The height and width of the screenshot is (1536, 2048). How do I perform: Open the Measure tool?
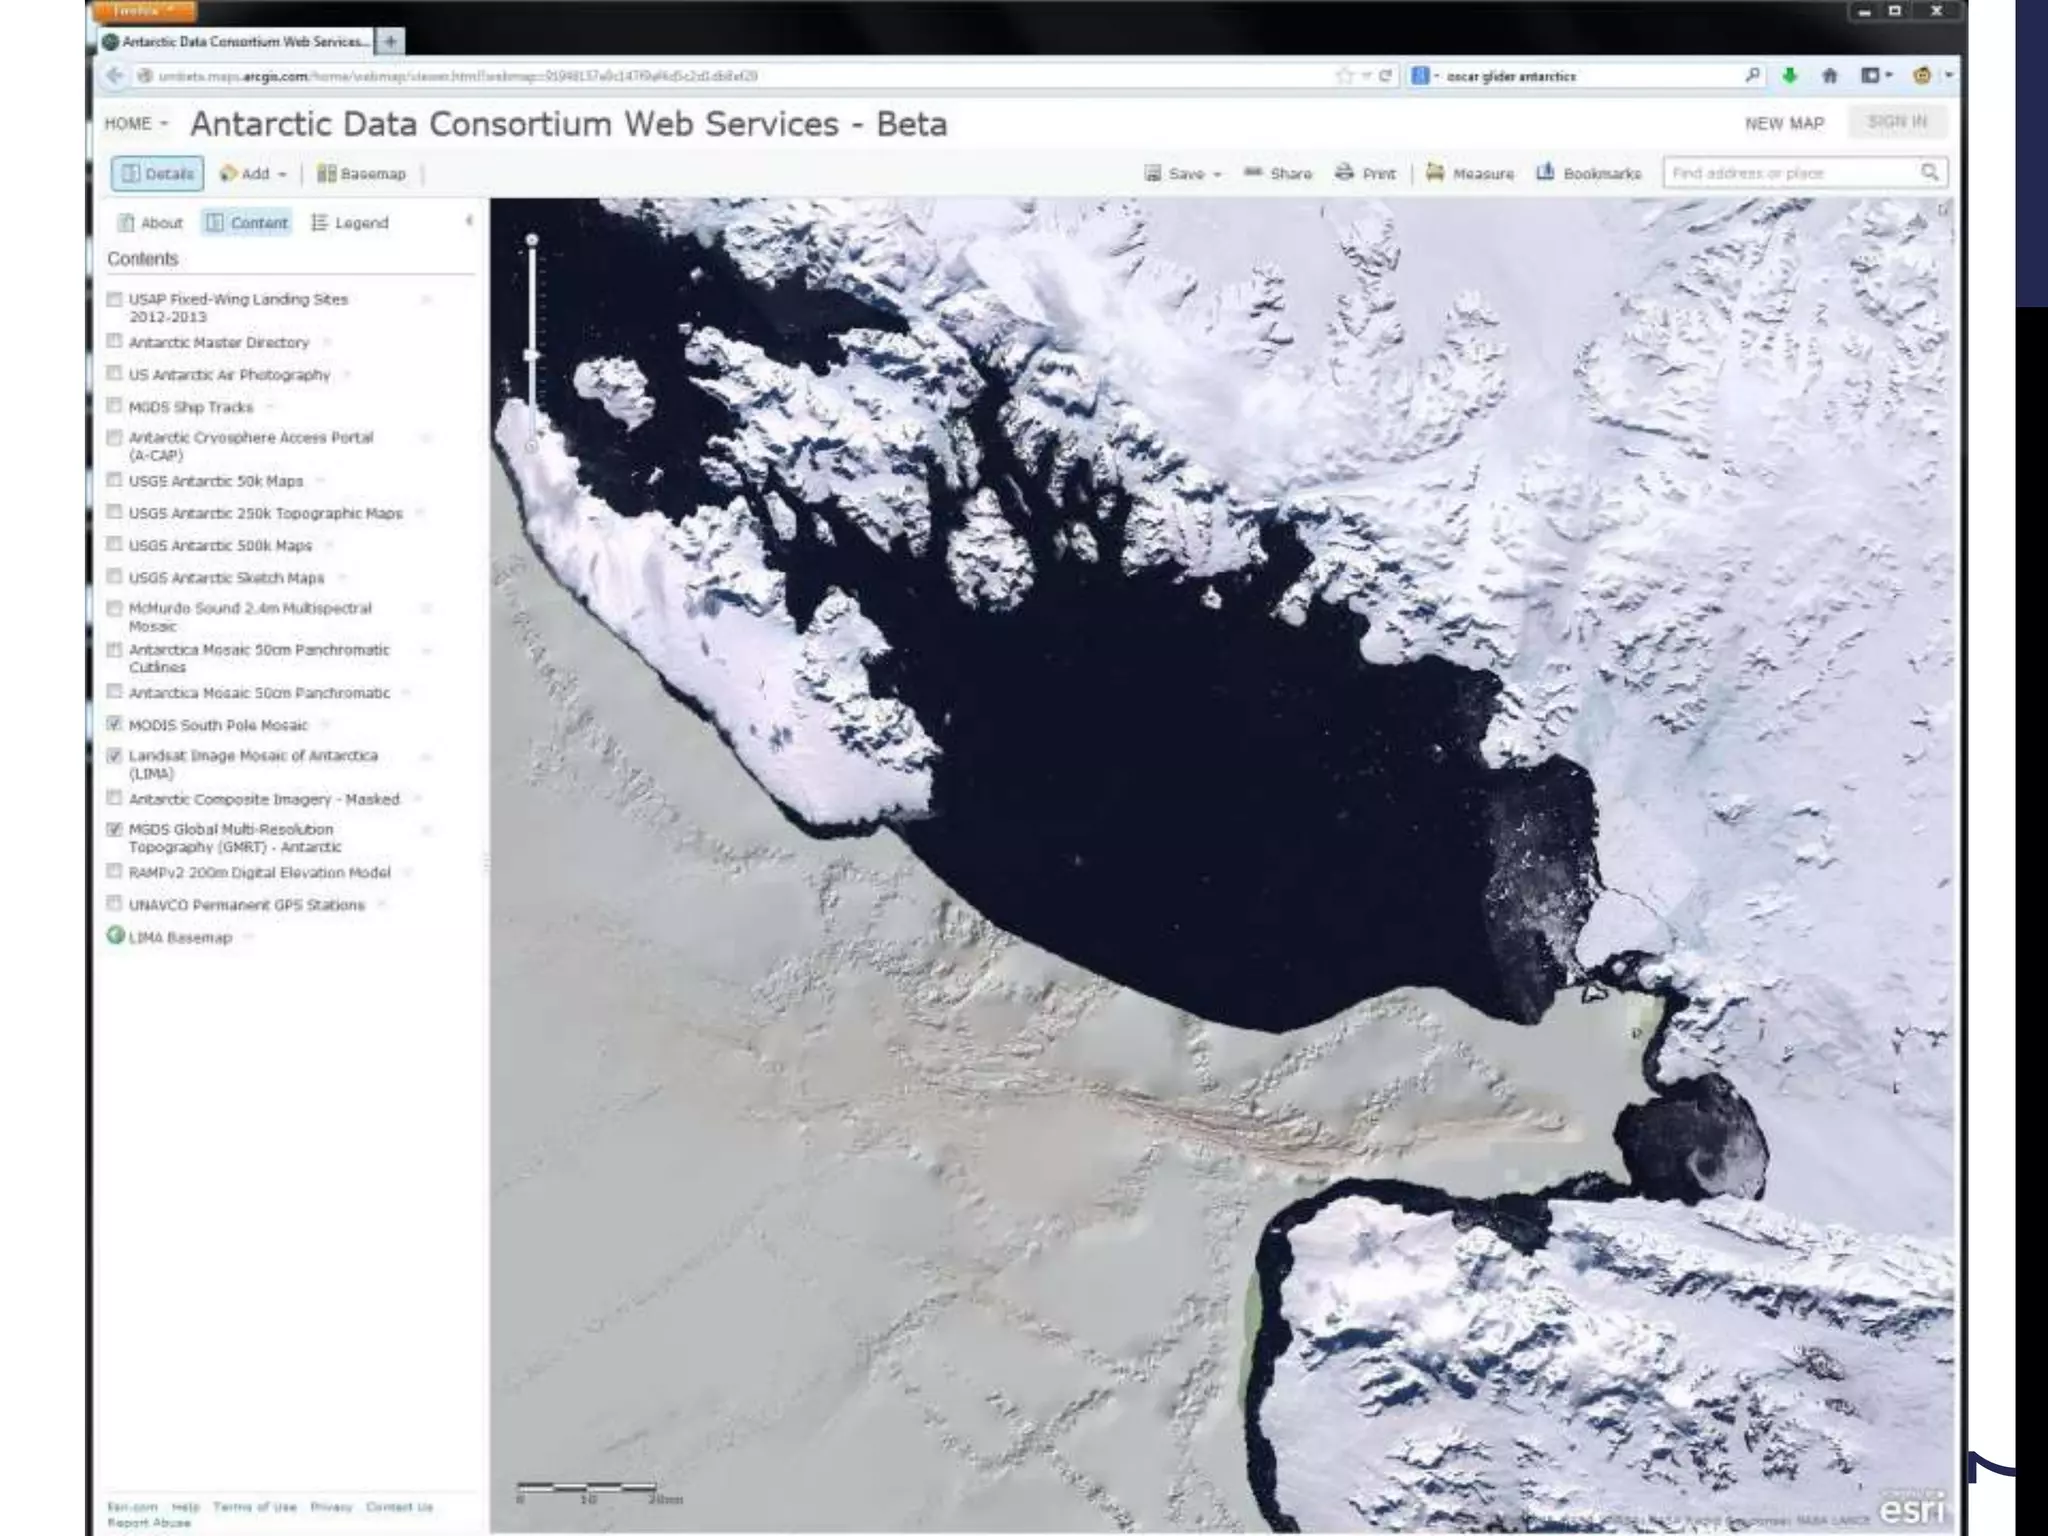click(x=1435, y=173)
